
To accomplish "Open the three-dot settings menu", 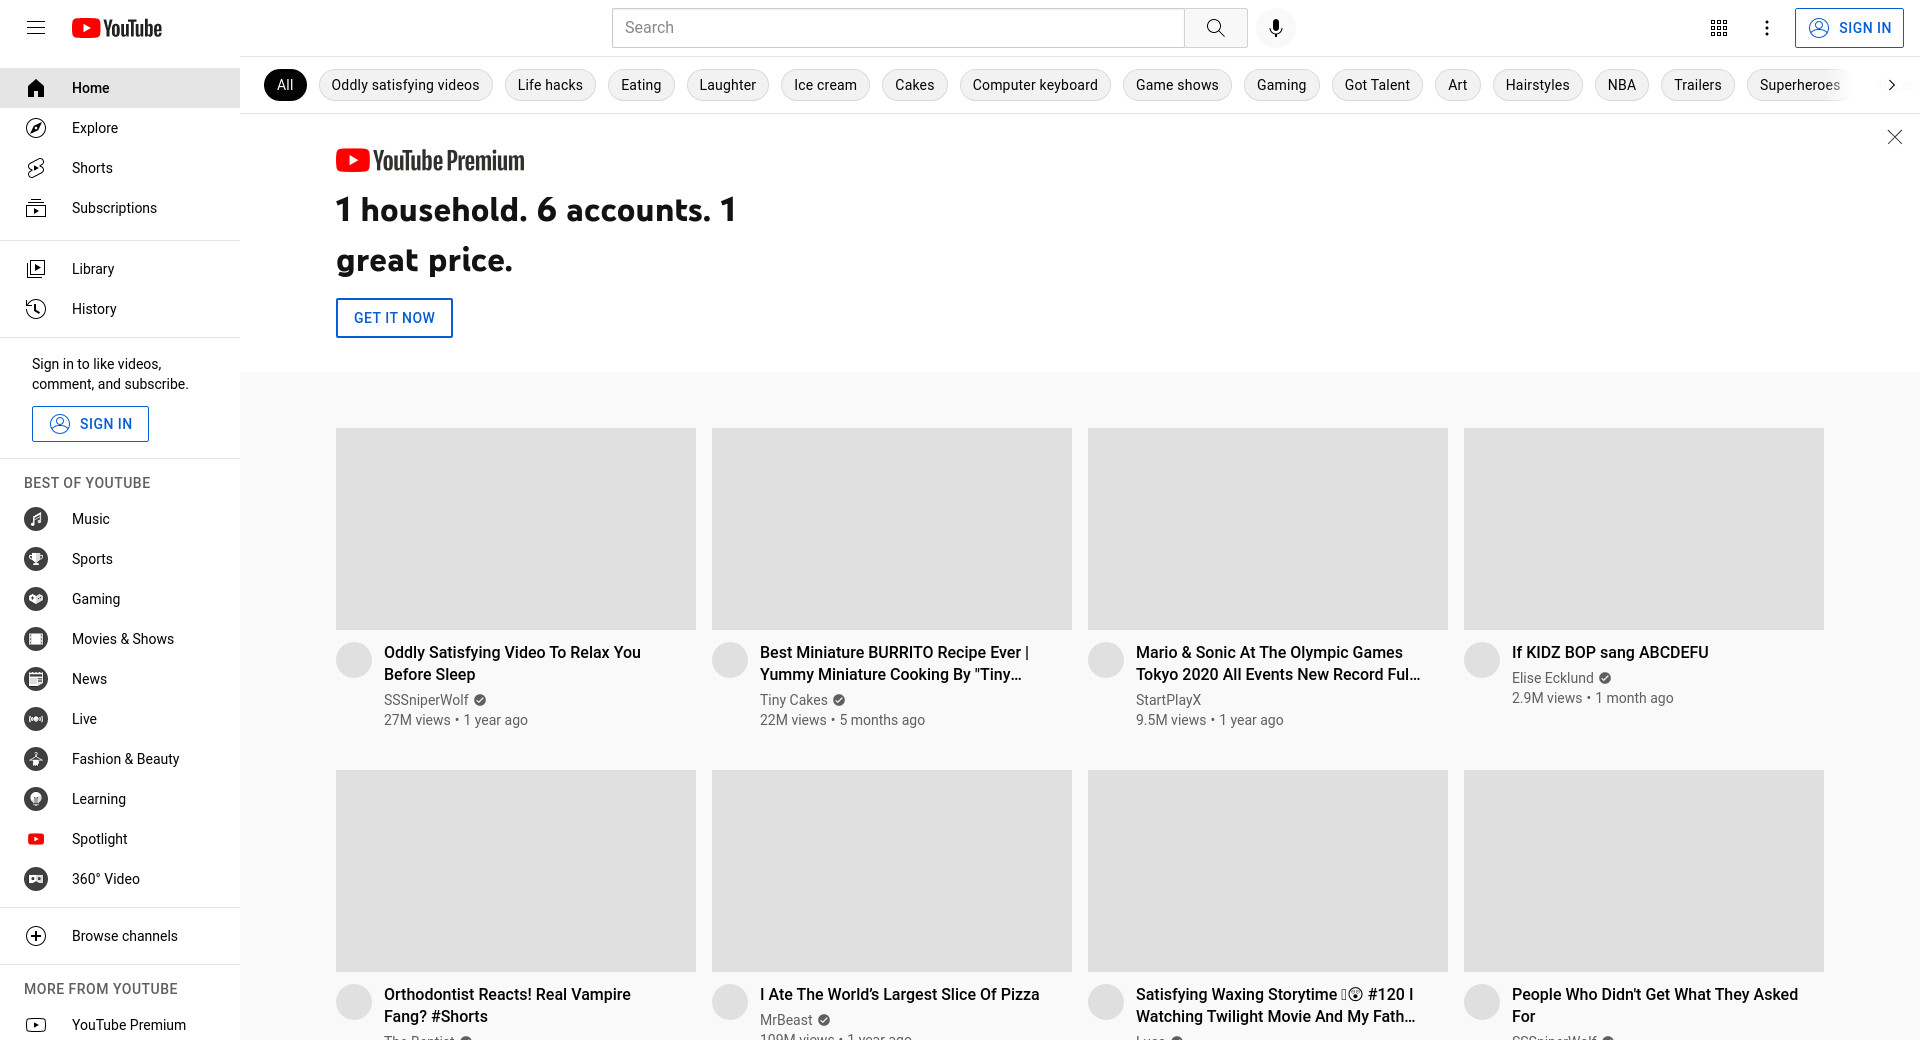I will click(1767, 28).
